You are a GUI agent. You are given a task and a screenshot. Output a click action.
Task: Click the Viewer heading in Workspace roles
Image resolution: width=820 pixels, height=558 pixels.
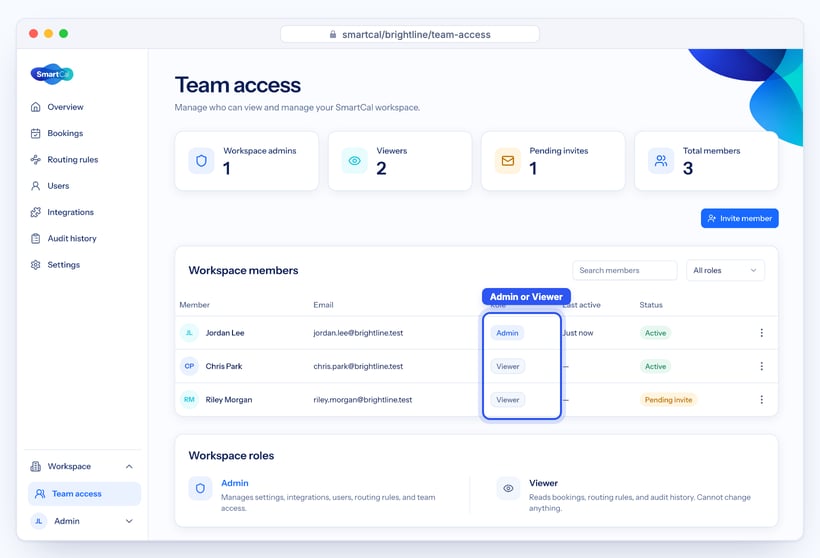pos(543,483)
